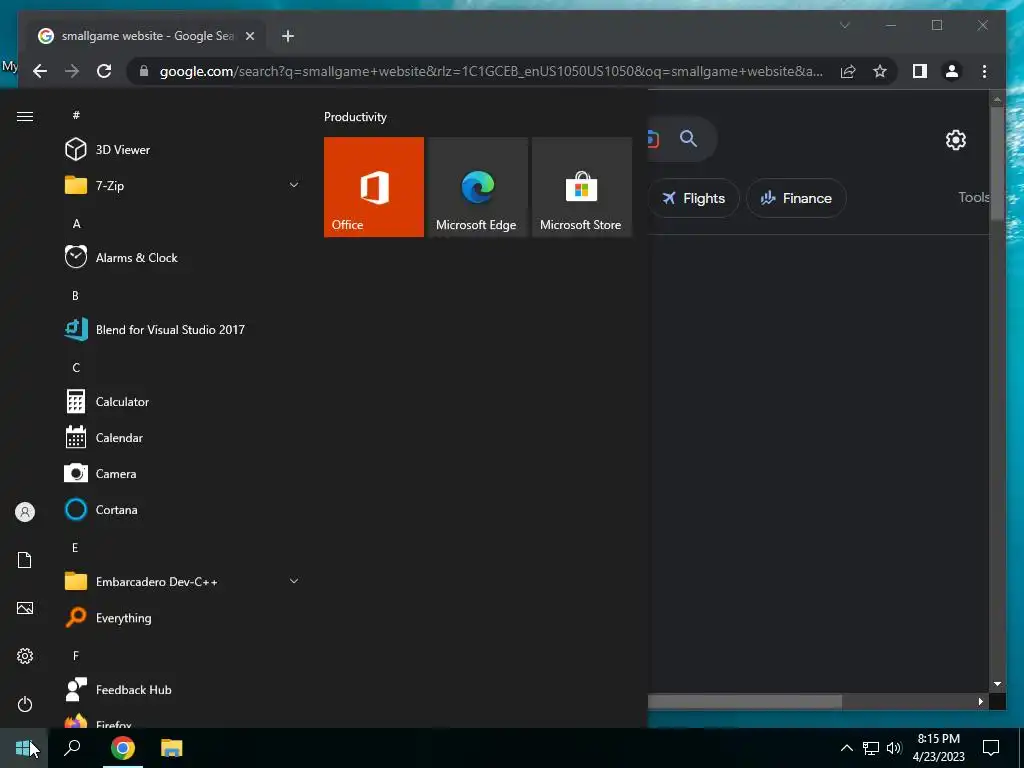Click the Windows Start button

pos(24,748)
